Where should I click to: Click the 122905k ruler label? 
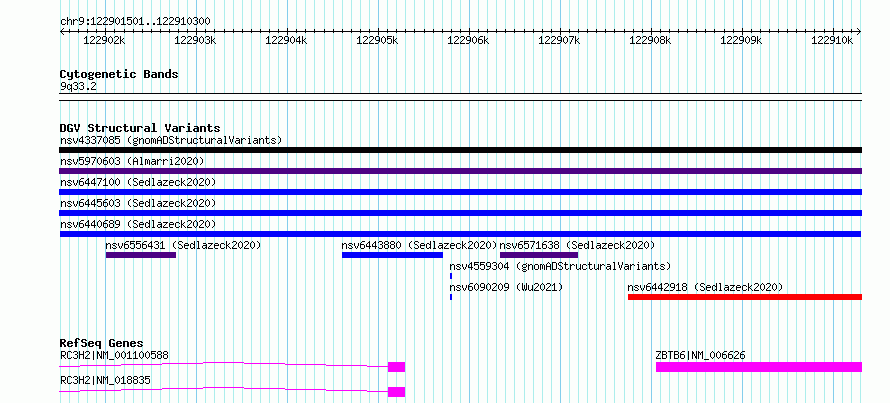point(377,40)
